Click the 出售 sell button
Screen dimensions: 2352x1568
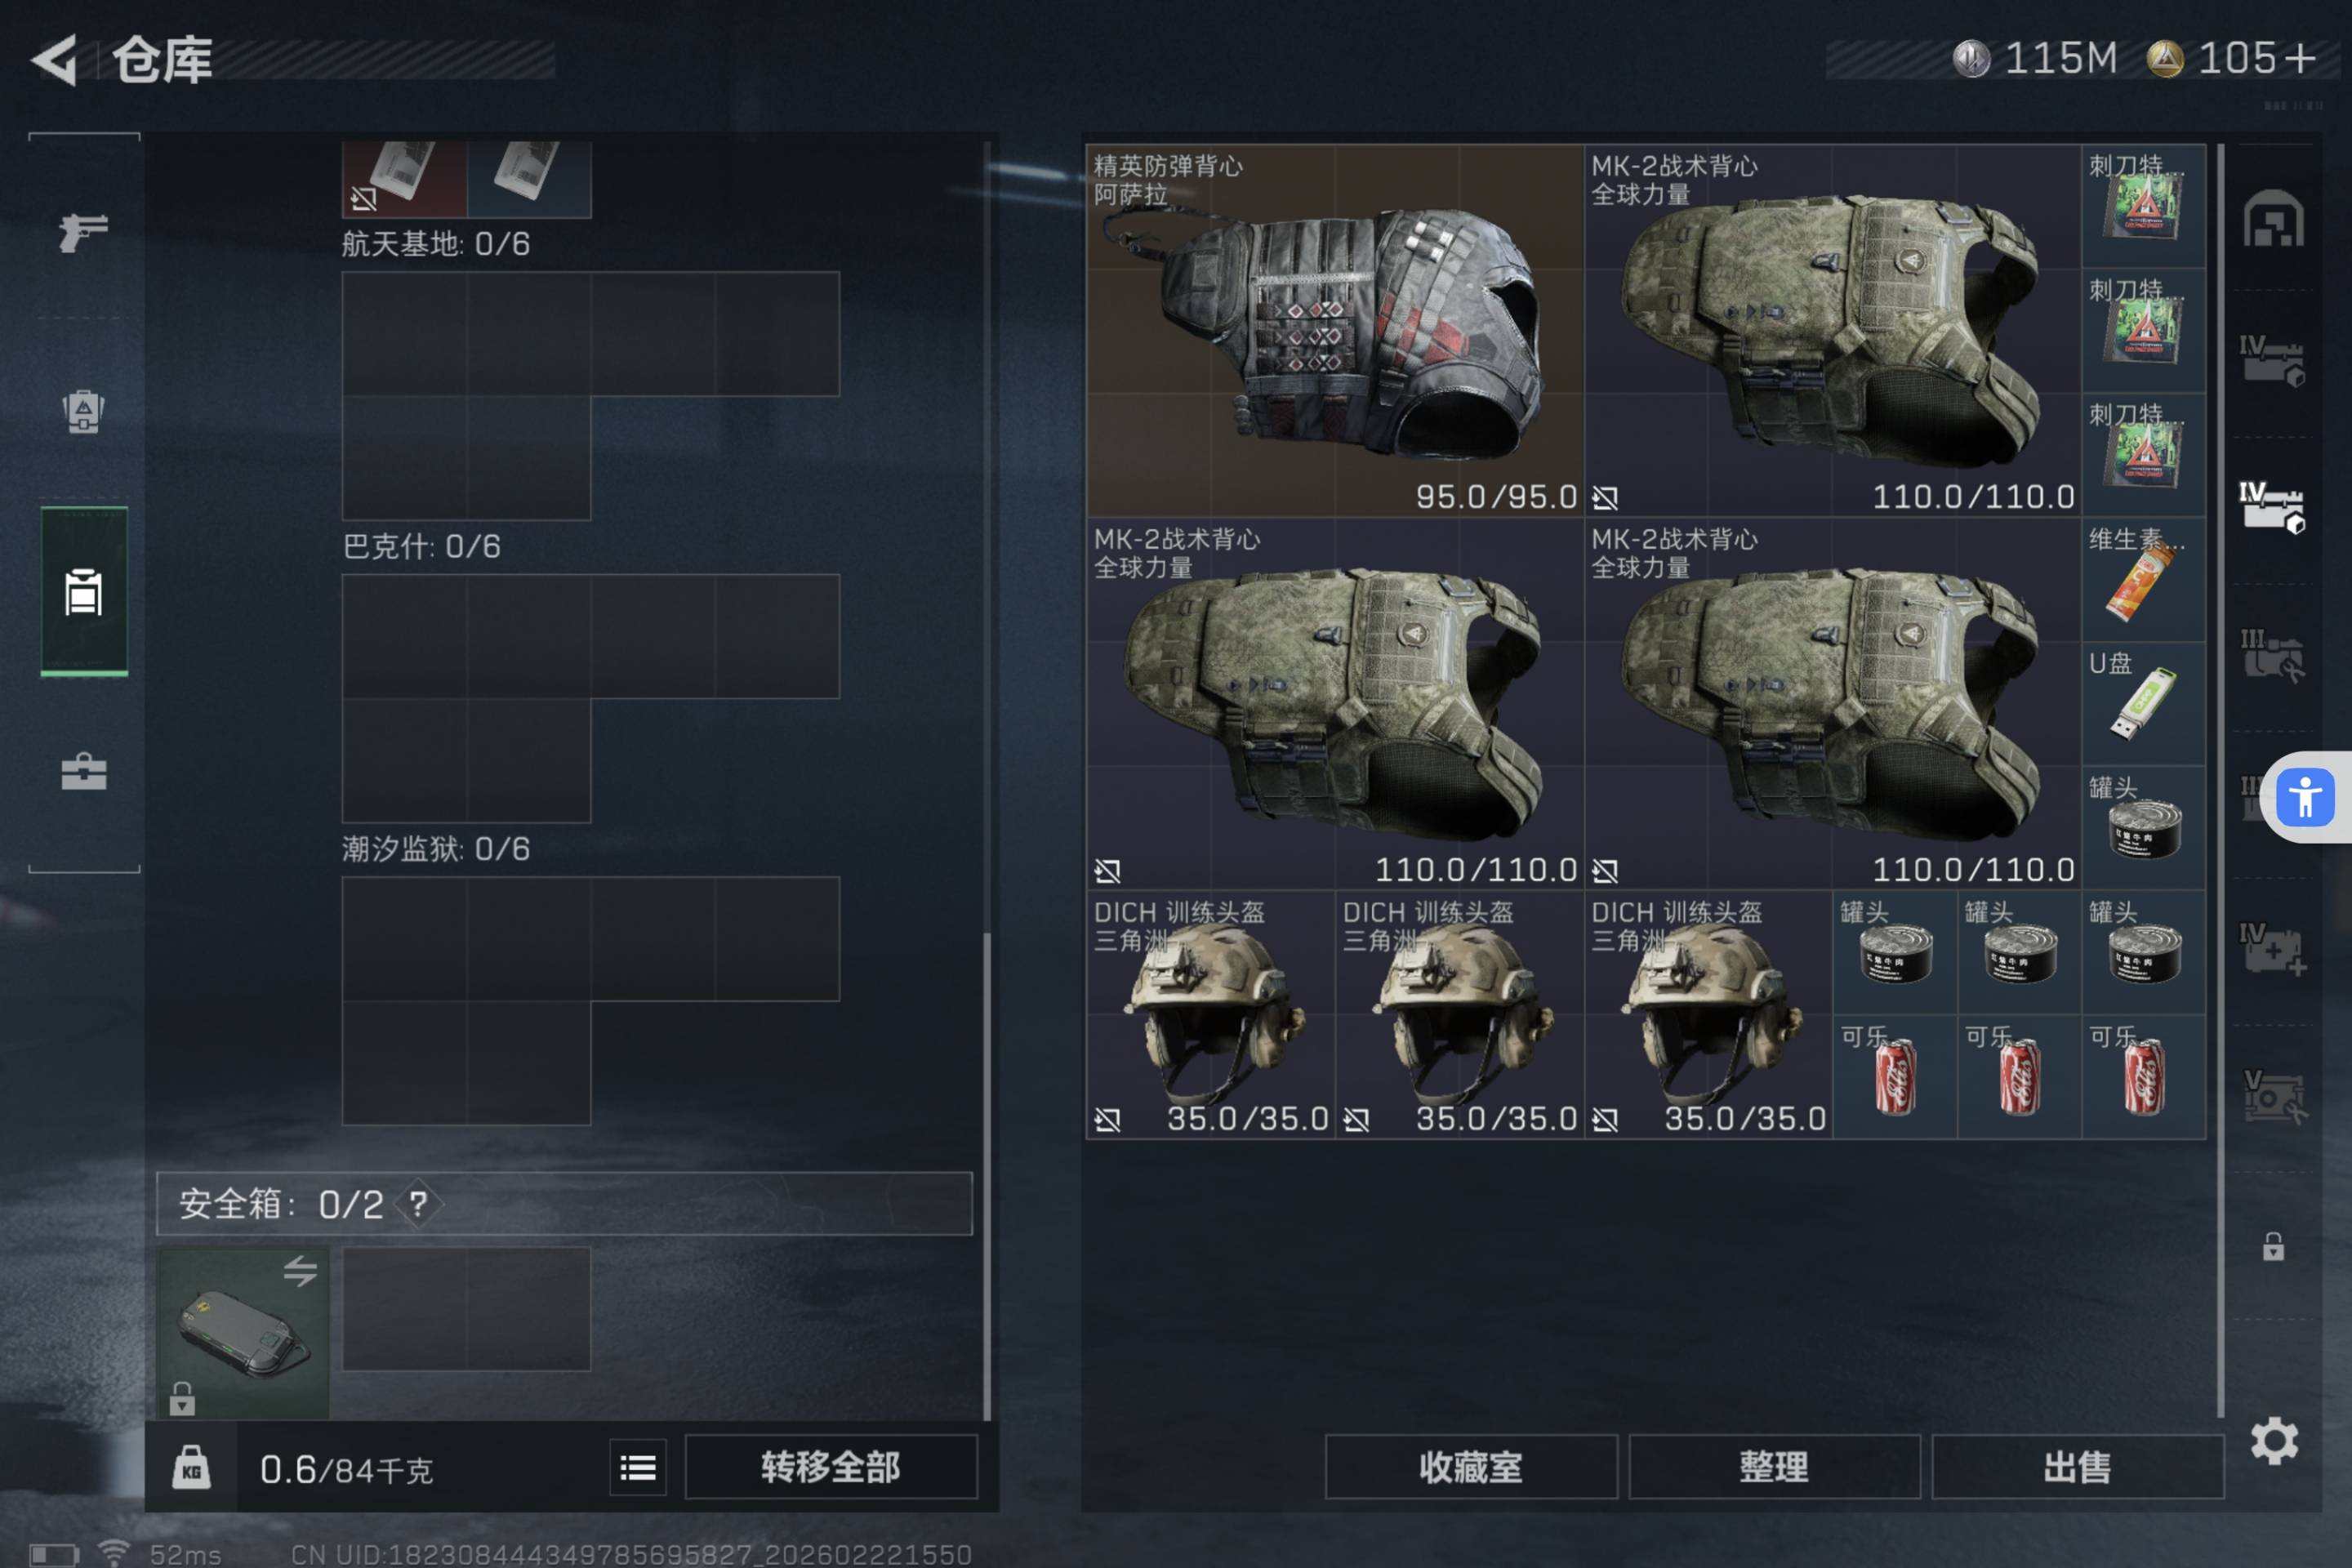tap(2077, 1467)
